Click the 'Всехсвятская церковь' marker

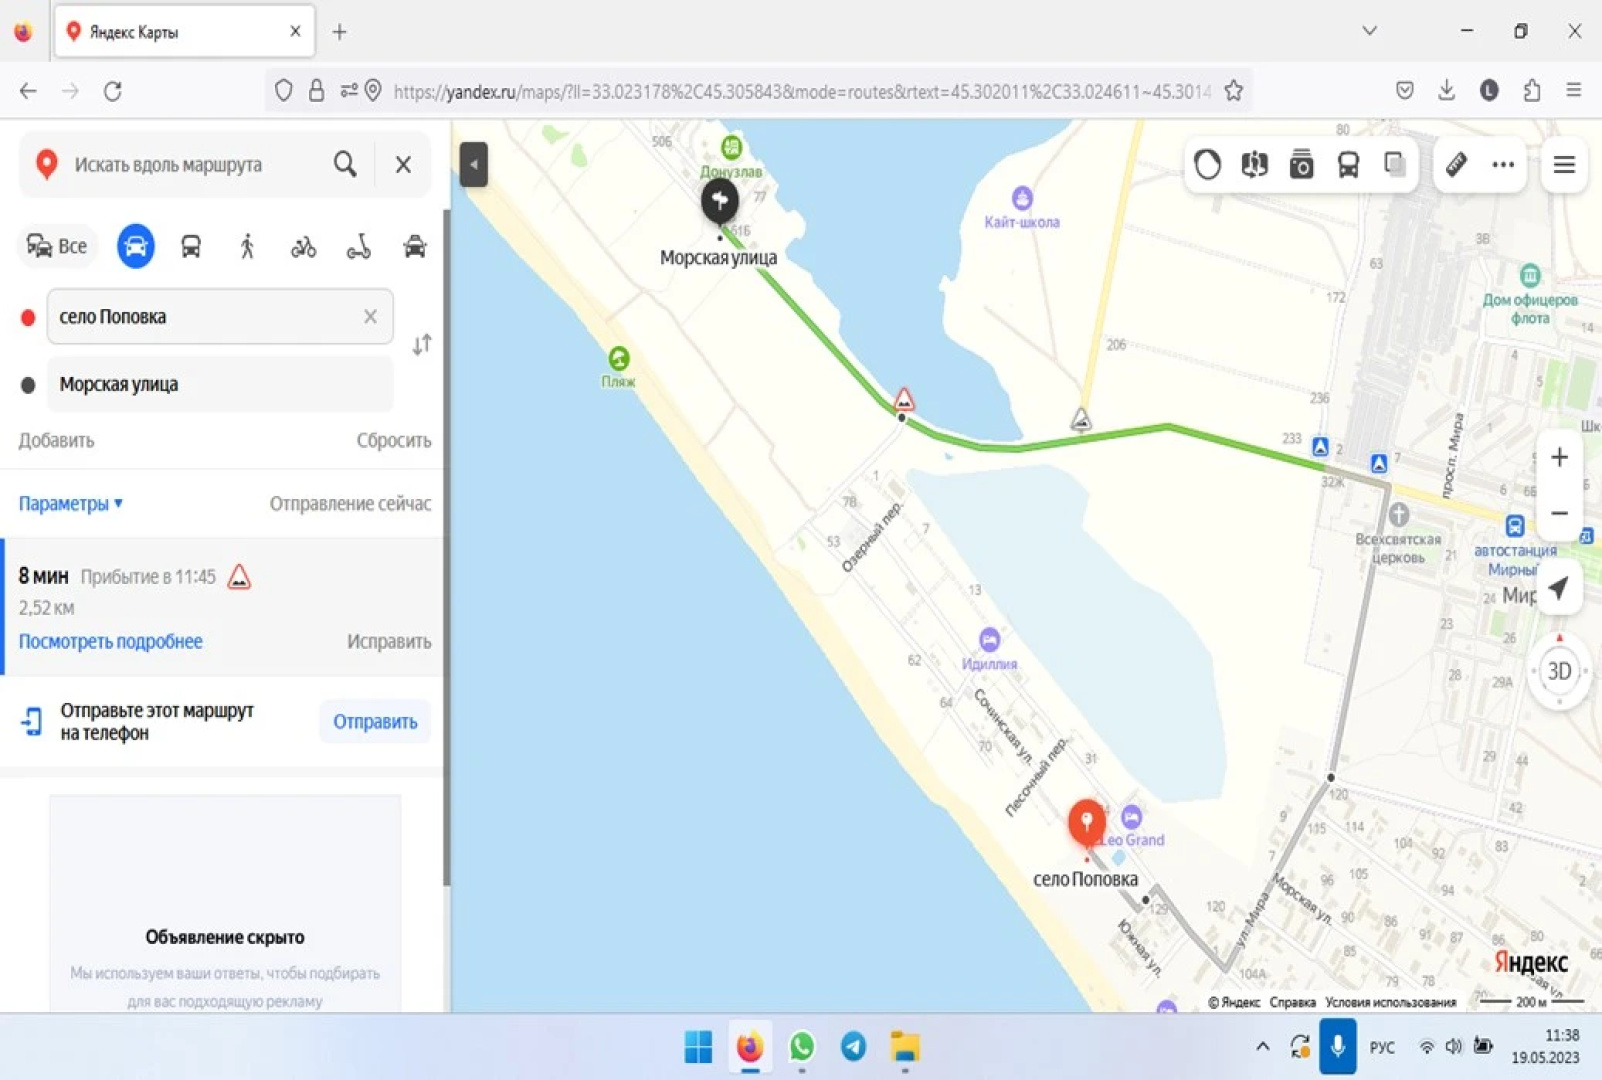pos(1398,515)
